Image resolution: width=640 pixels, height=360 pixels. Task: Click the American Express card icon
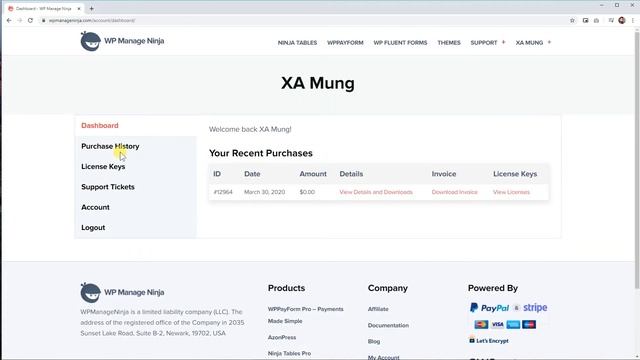click(513, 324)
